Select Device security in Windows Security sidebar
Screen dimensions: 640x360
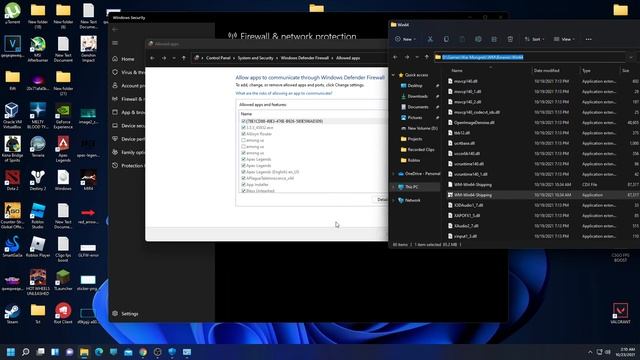coord(127,126)
